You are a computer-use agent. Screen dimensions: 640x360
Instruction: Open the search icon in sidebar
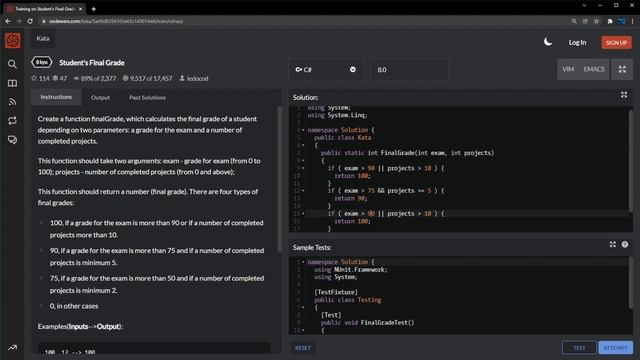12,64
